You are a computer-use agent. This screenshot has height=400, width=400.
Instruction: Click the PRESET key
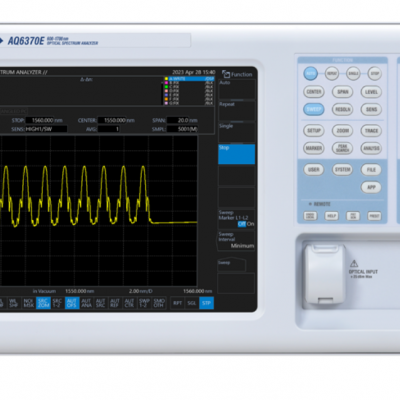coord(374,216)
